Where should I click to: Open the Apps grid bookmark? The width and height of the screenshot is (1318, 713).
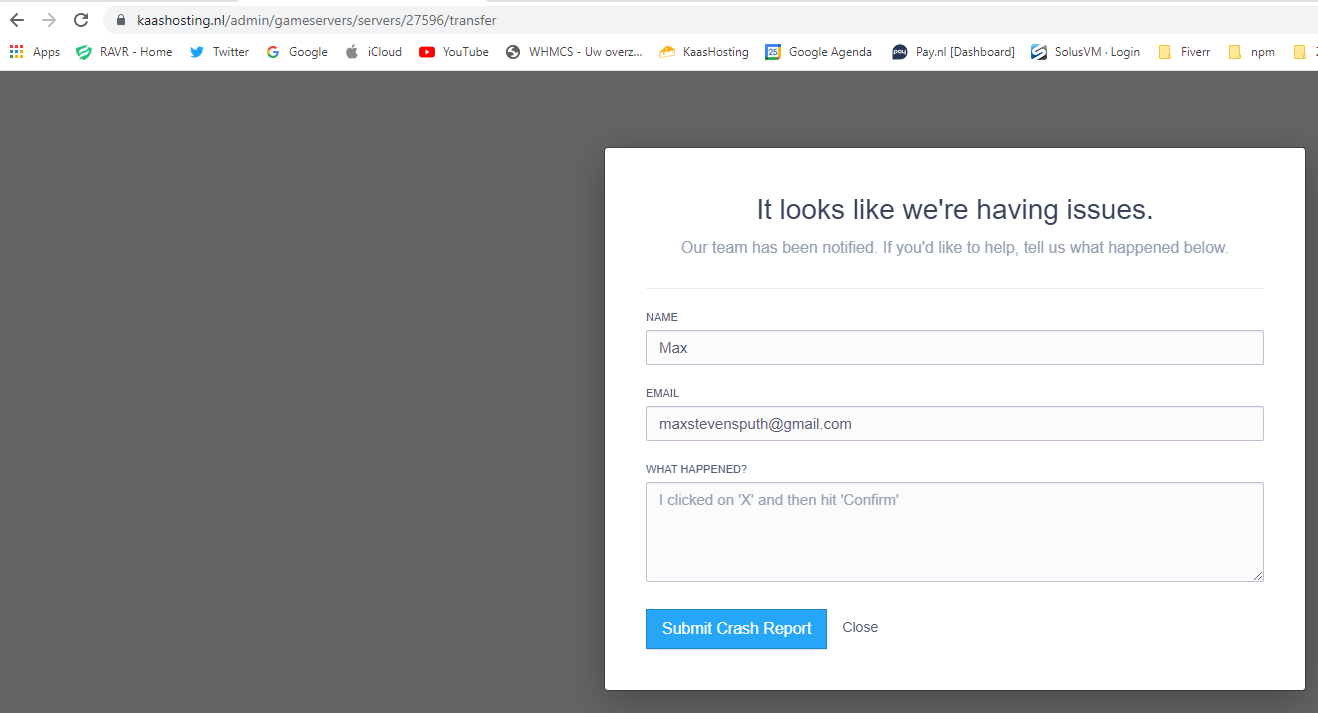pos(35,52)
